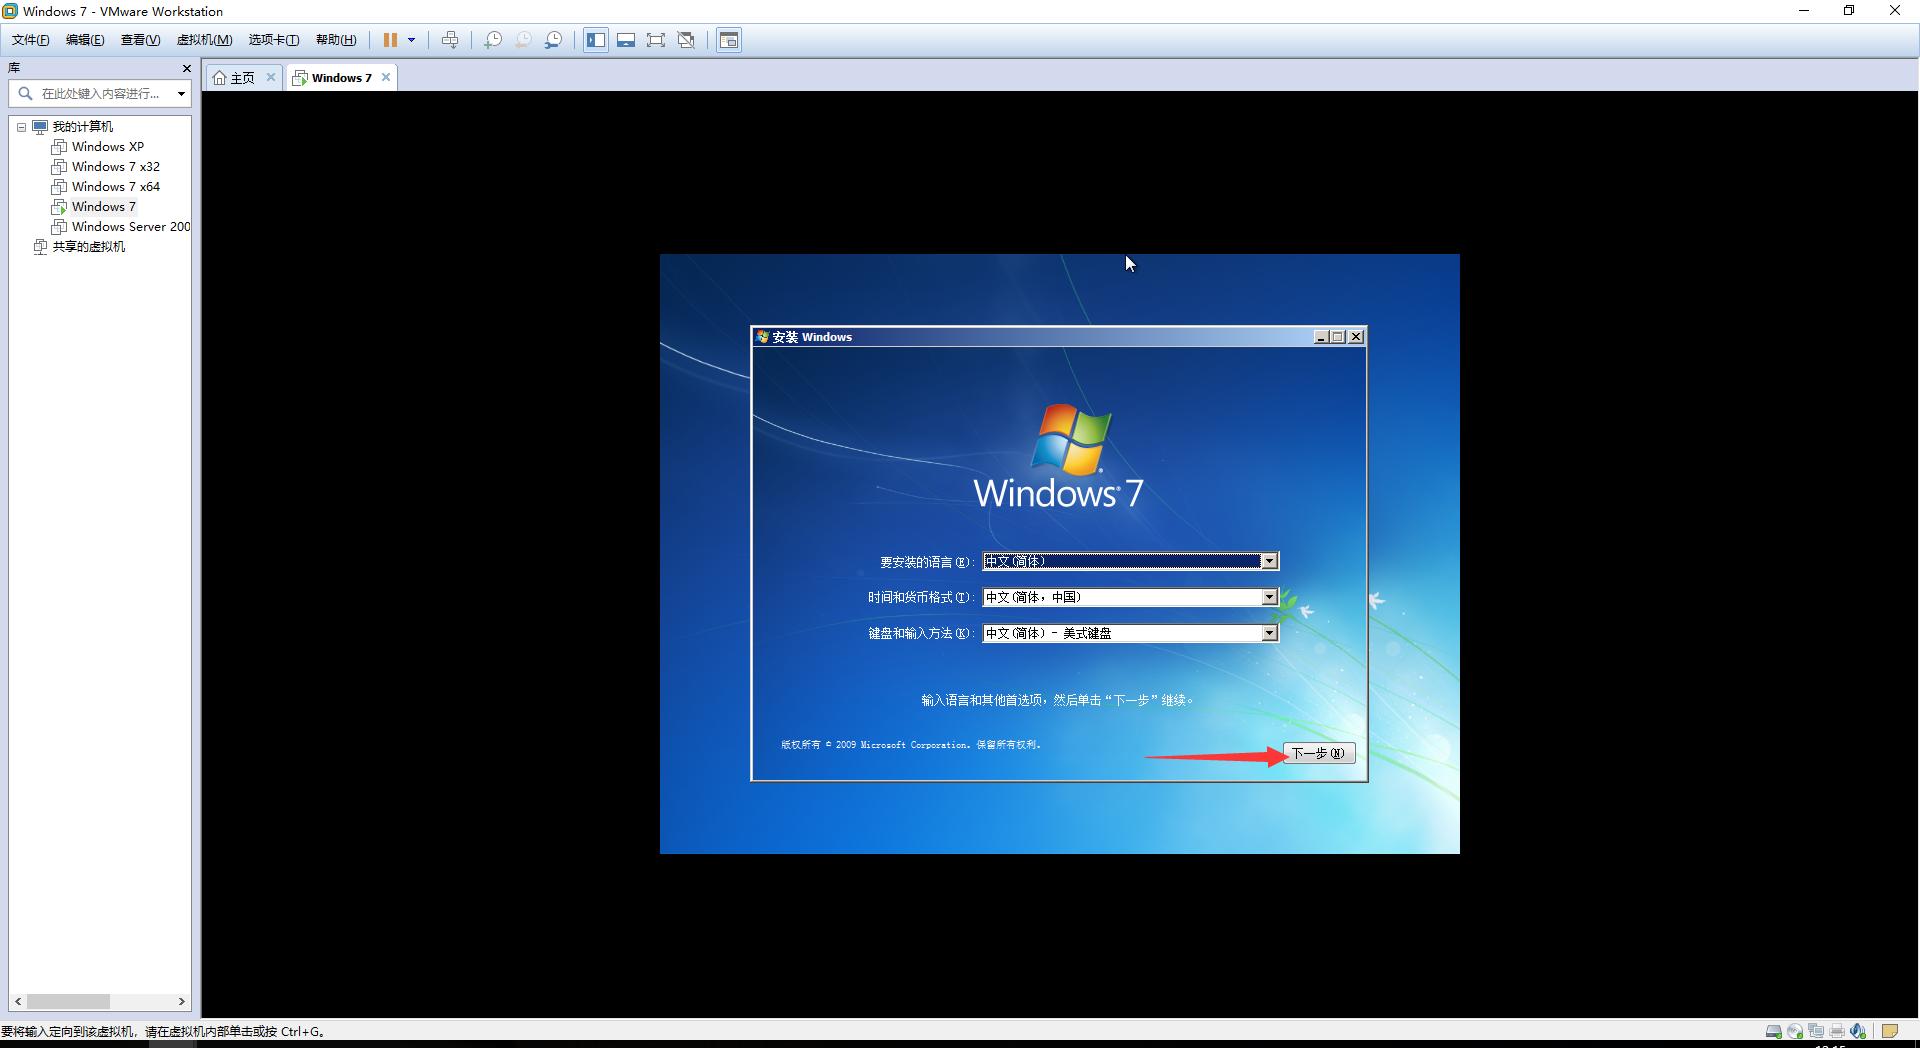The width and height of the screenshot is (1920, 1048).
Task: Toggle the library panel visibility
Action: click(x=596, y=40)
